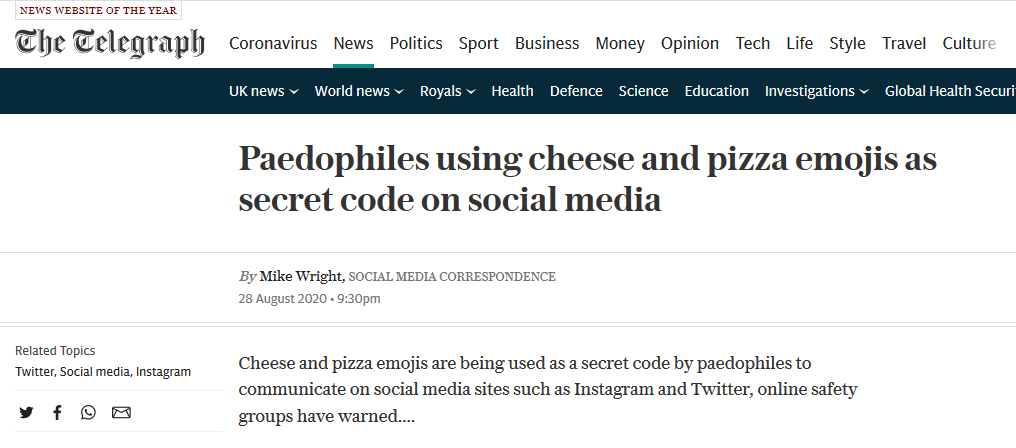Open author Mike Wright's profile

coord(301,276)
